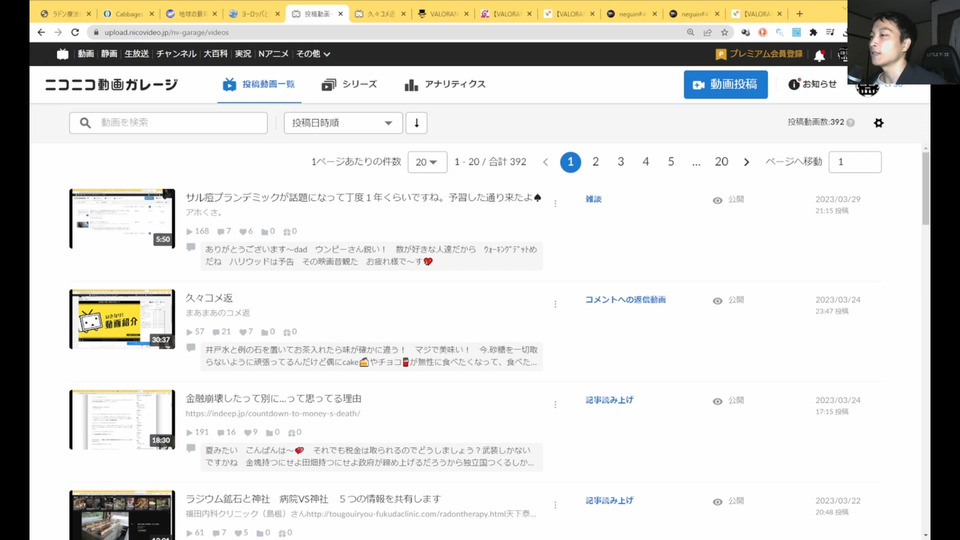Open the 記事読み上げ tag for 金融崩壊 video

pos(609,400)
